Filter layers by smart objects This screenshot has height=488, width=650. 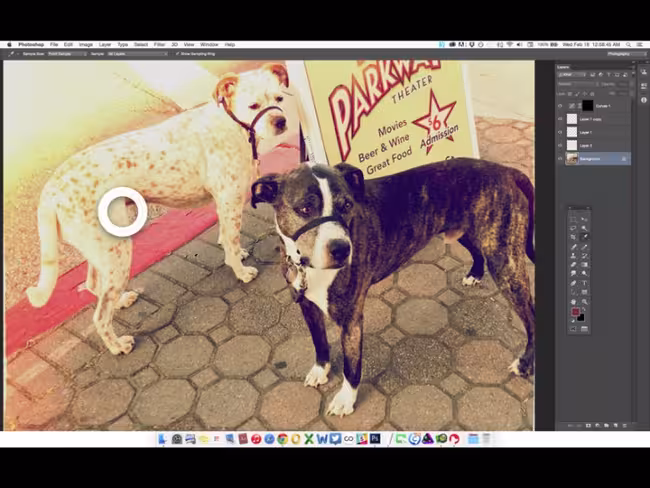click(x=625, y=75)
